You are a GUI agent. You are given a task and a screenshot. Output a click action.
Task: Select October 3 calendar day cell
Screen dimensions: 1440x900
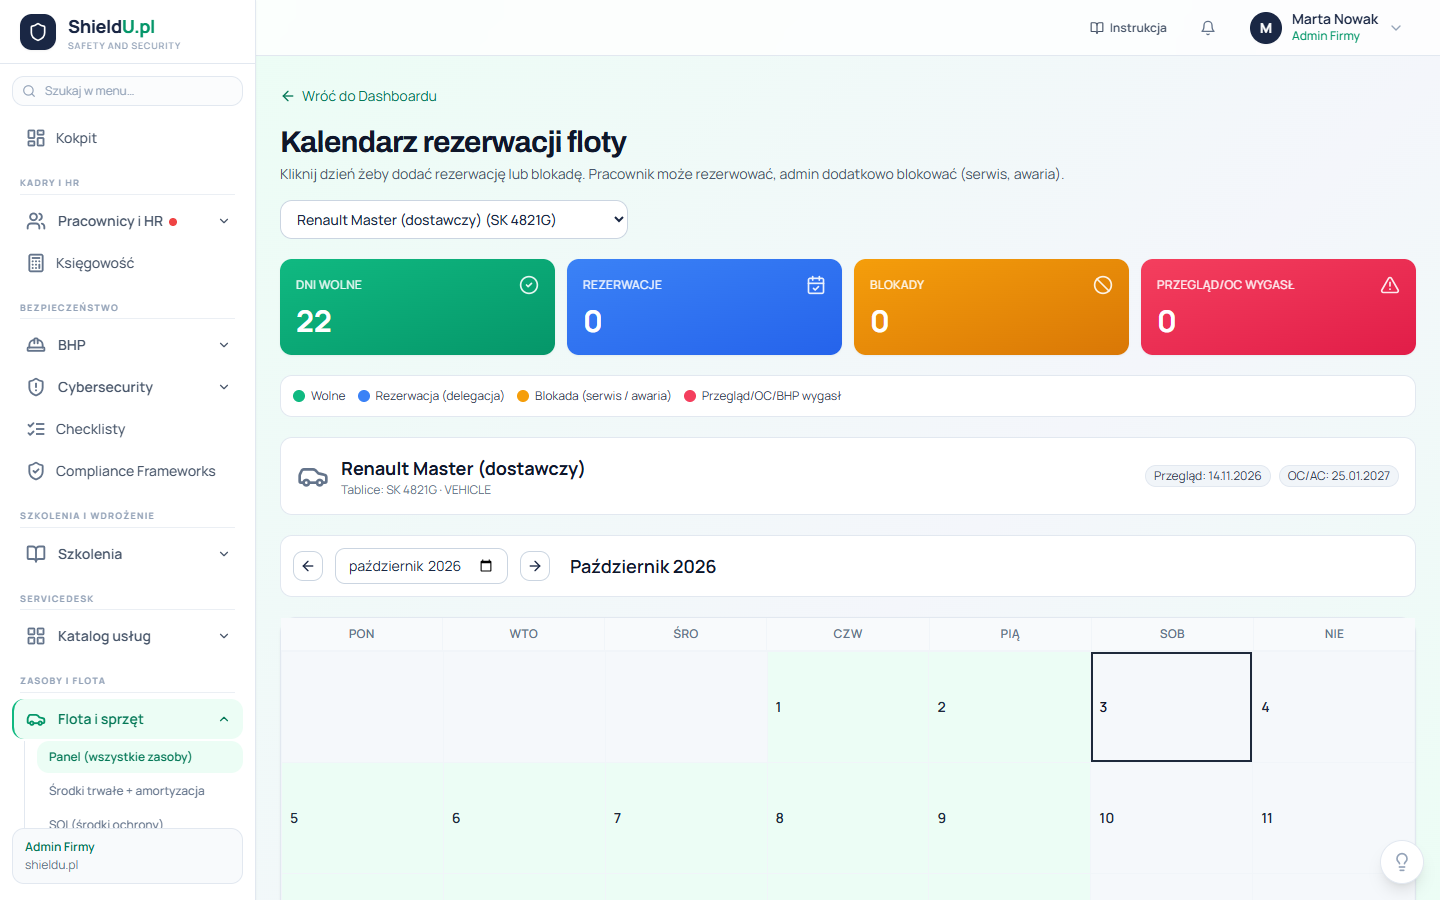1171,707
